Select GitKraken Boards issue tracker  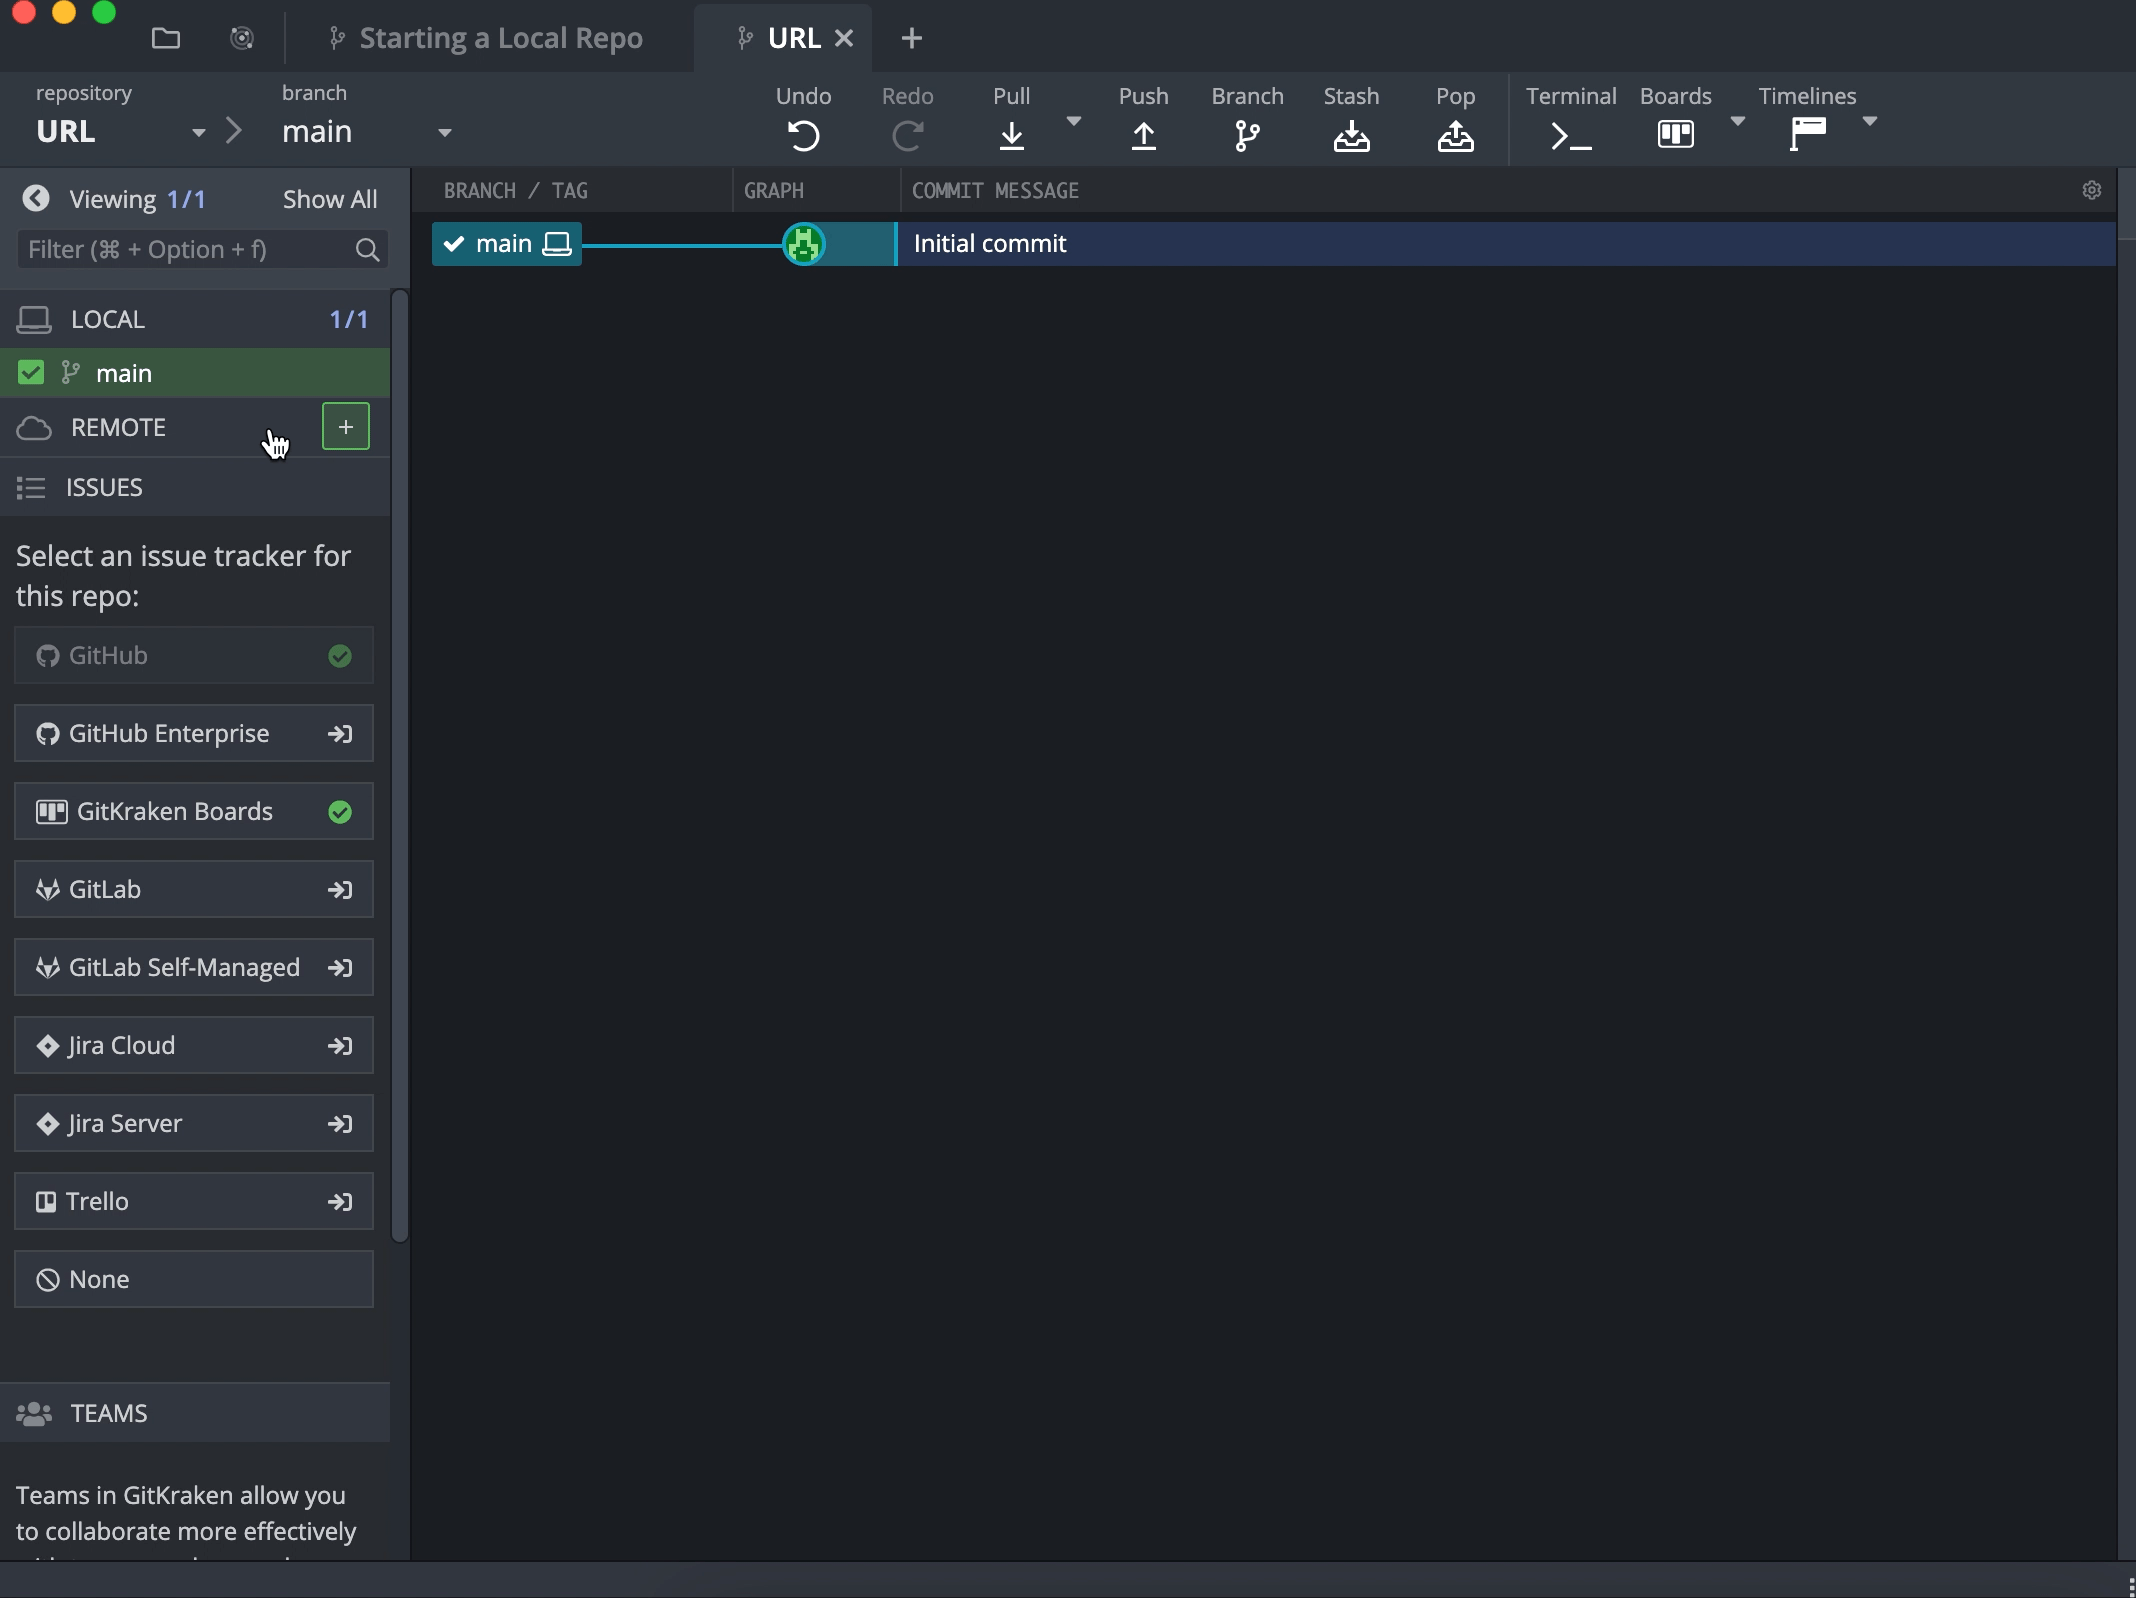pos(194,811)
